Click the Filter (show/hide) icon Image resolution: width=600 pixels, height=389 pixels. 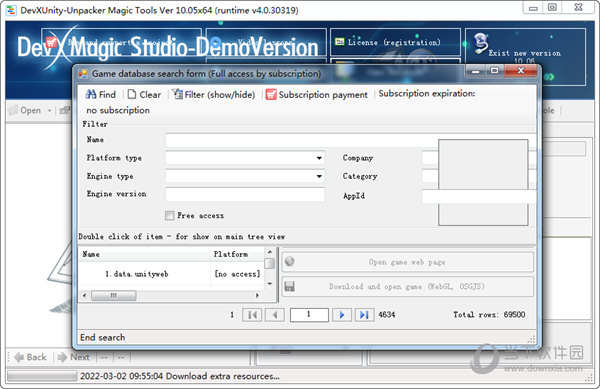(x=177, y=94)
